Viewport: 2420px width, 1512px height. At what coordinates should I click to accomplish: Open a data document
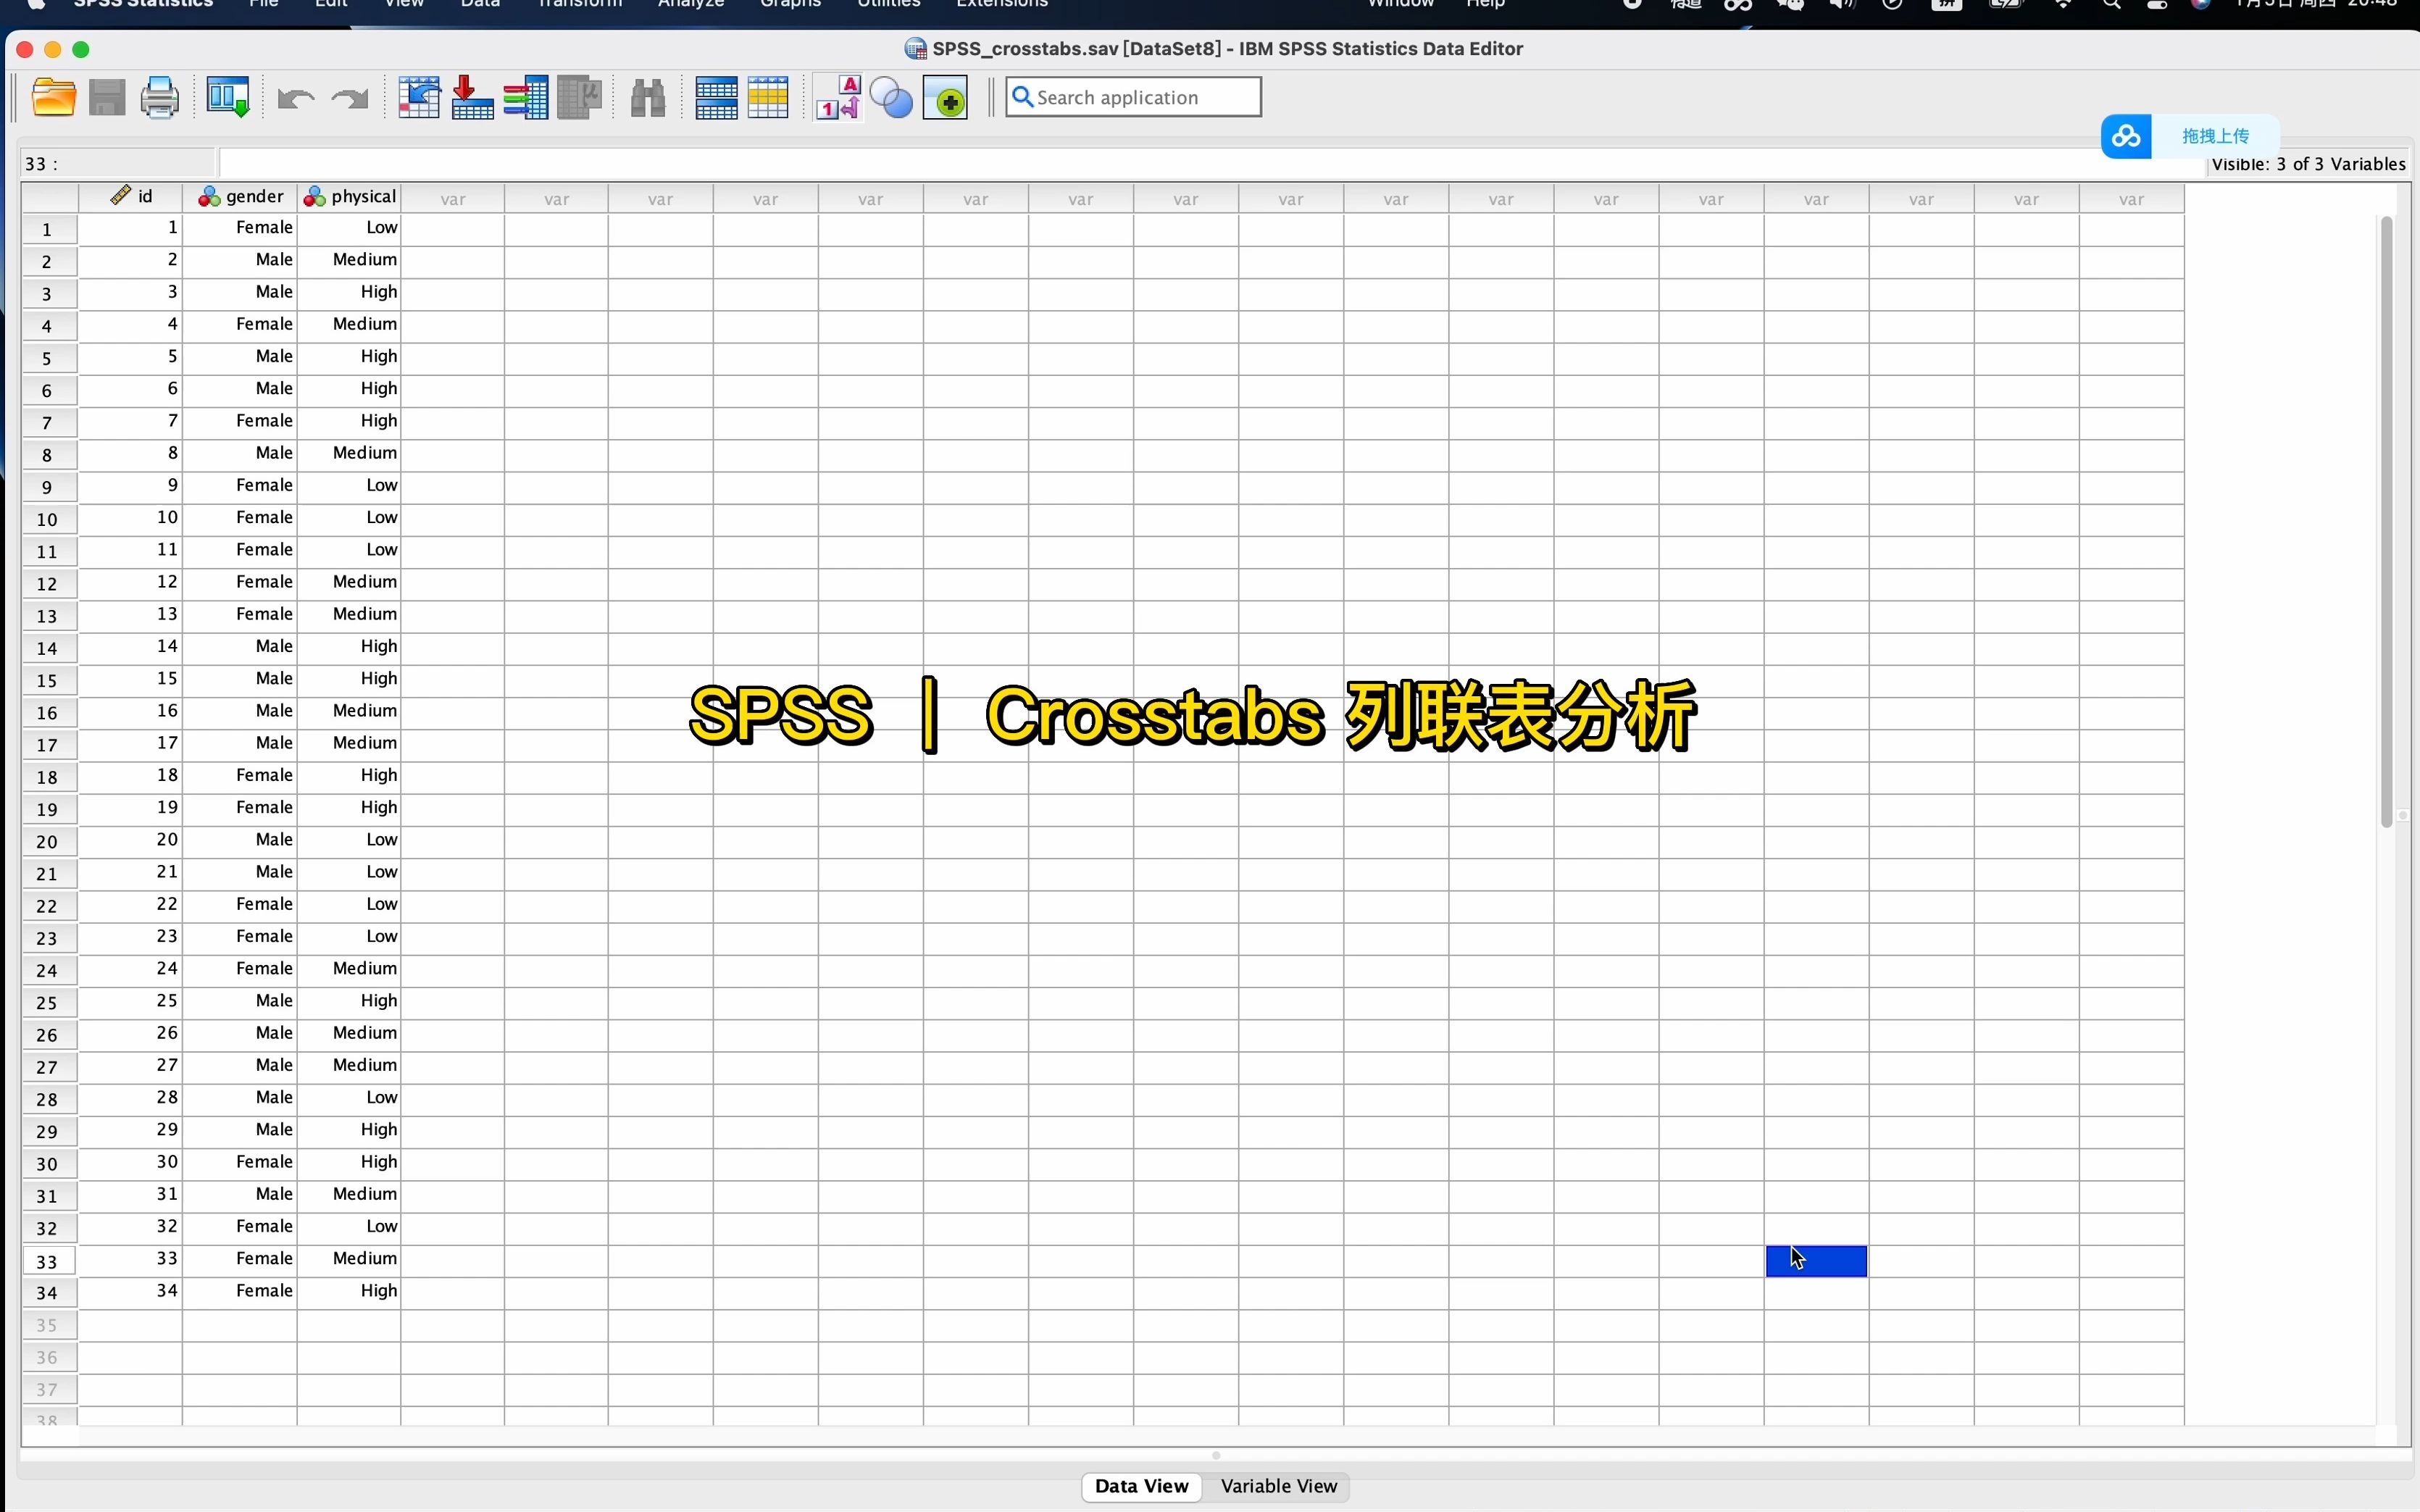tap(54, 97)
